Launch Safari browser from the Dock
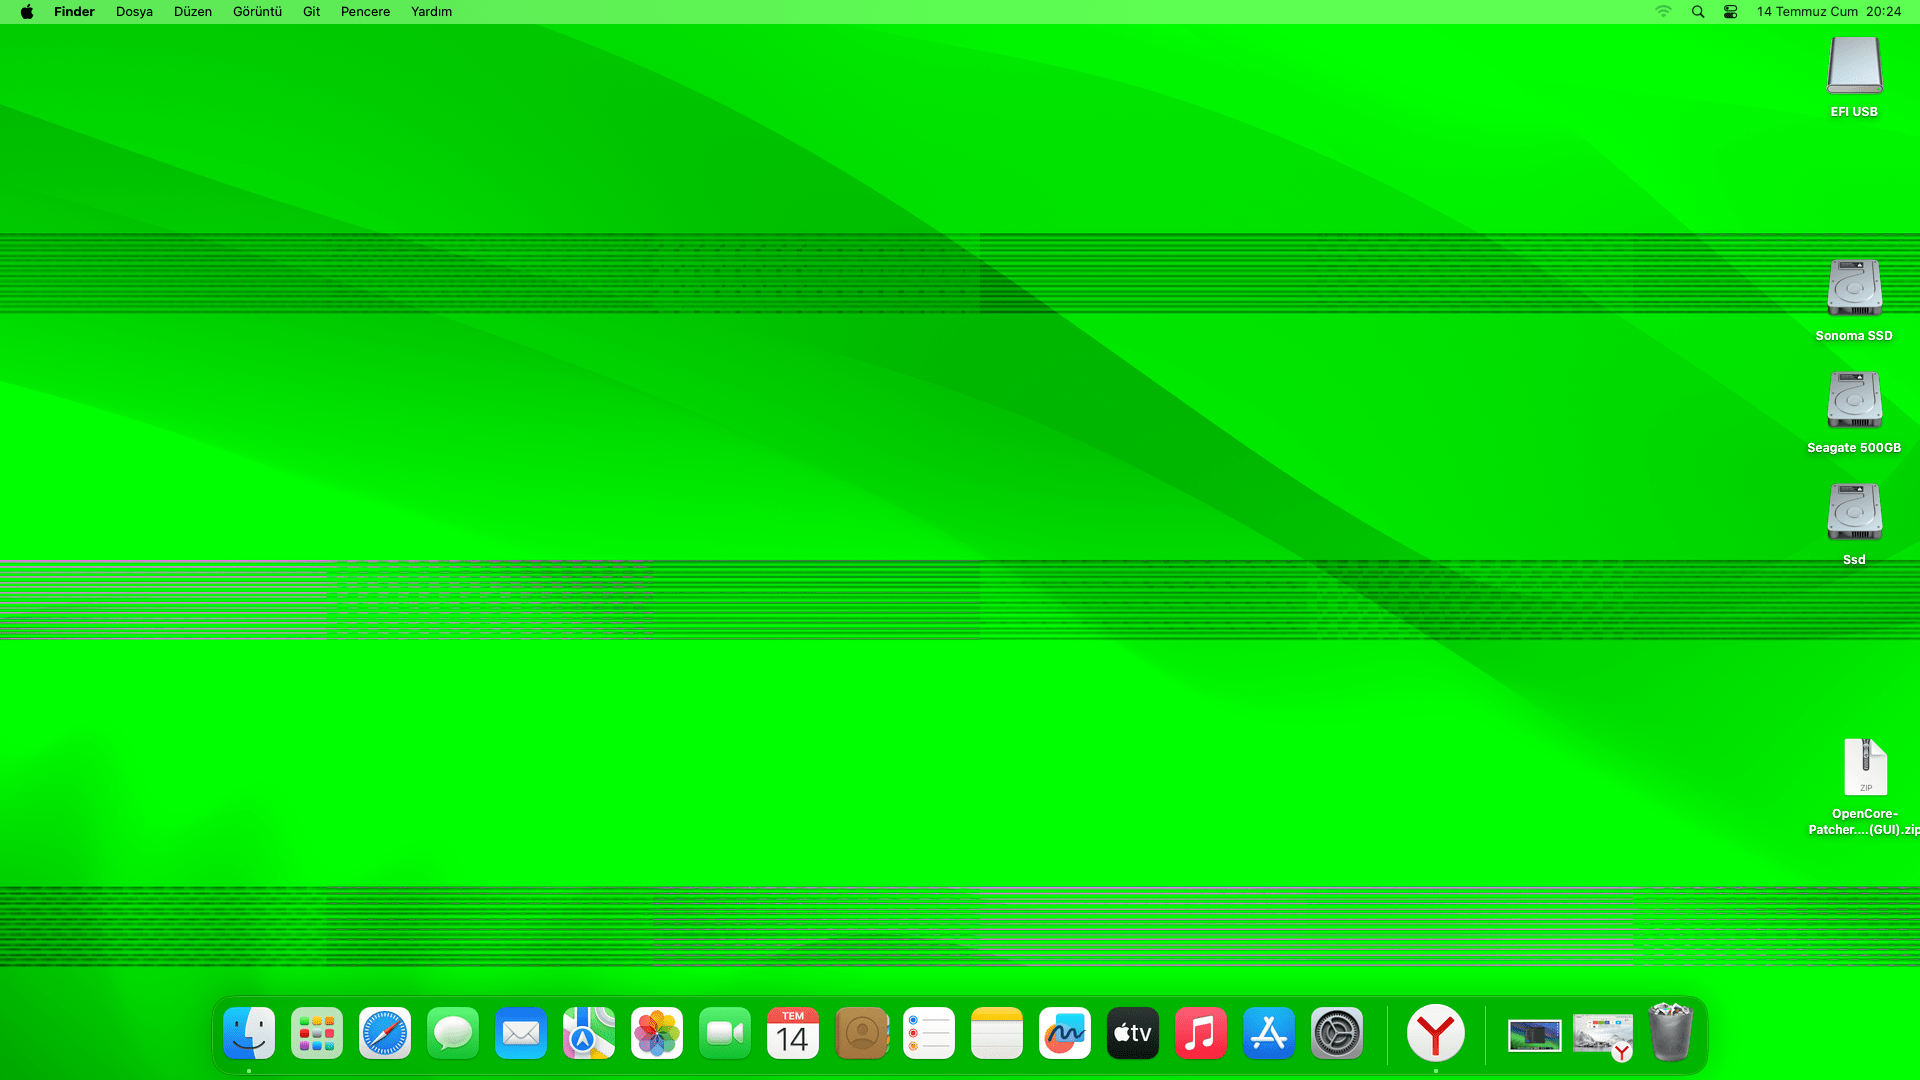This screenshot has height=1080, width=1920. click(385, 1033)
